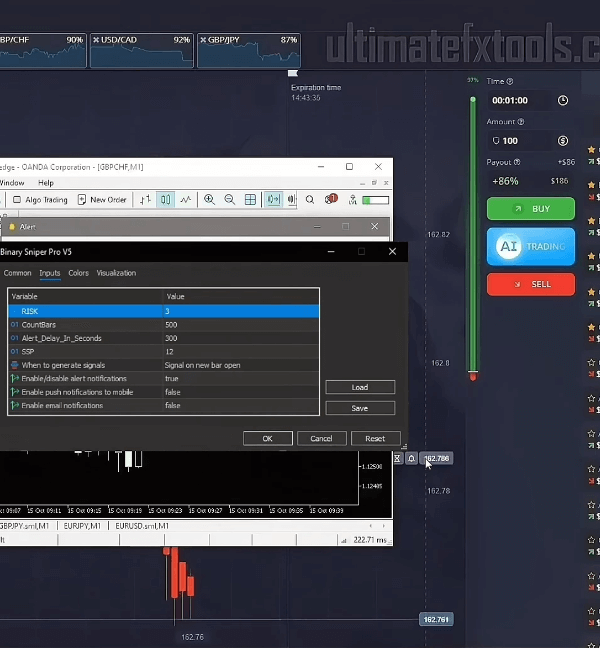This screenshot has width=600, height=648.
Task: Open the Window menu in MetaTrader
Action: [x=12, y=183]
